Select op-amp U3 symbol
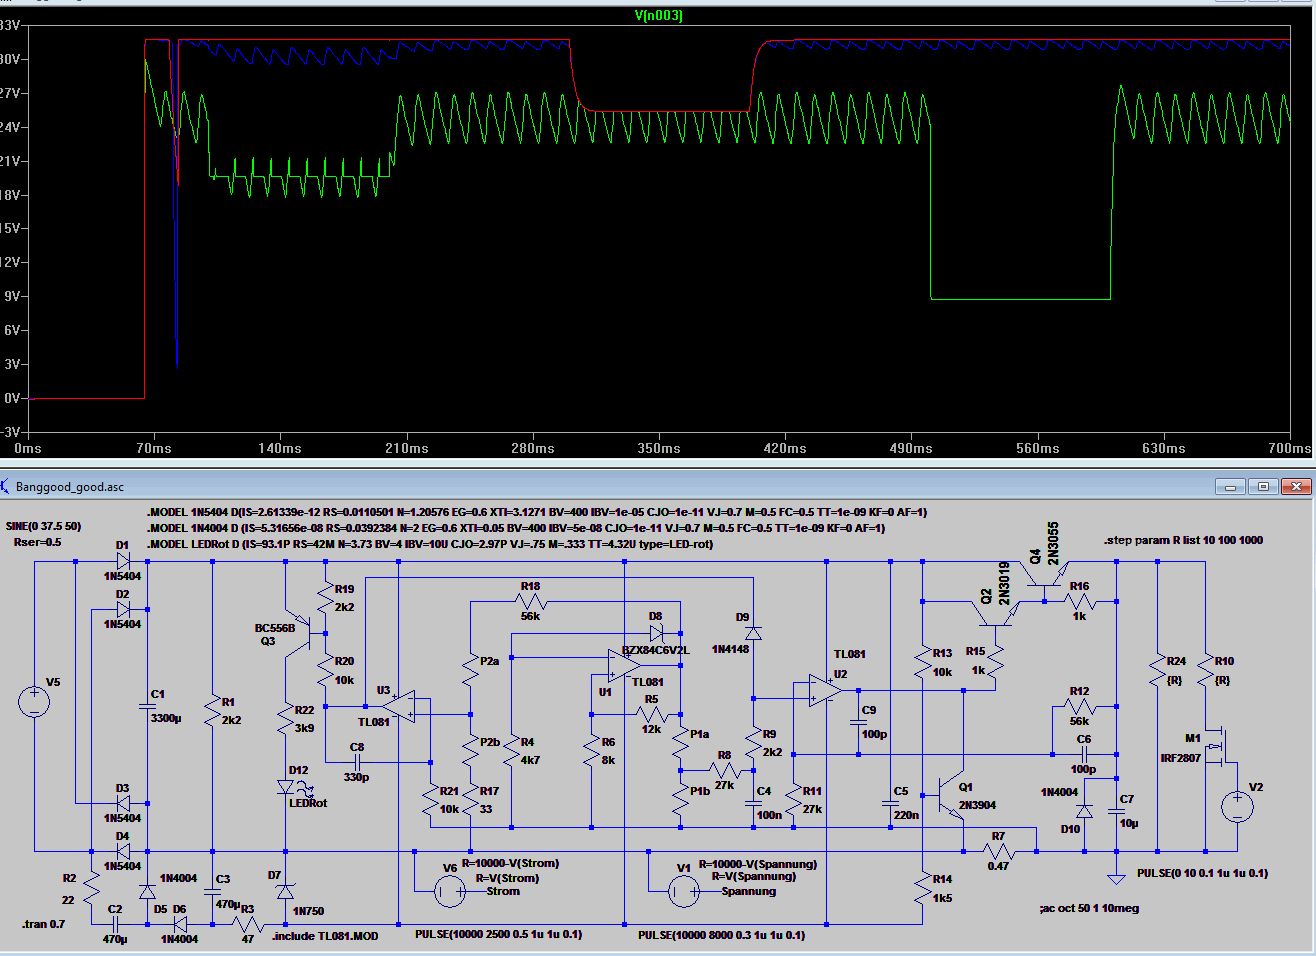The height and width of the screenshot is (956, 1316). coord(398,707)
